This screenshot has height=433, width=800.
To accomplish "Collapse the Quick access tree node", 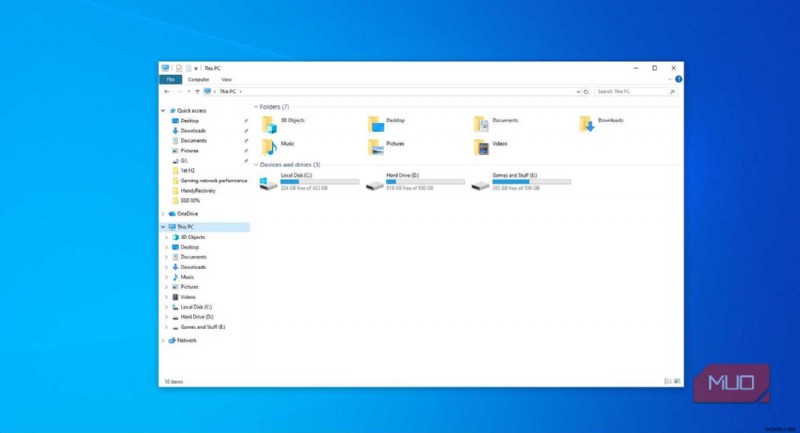I will (x=163, y=111).
